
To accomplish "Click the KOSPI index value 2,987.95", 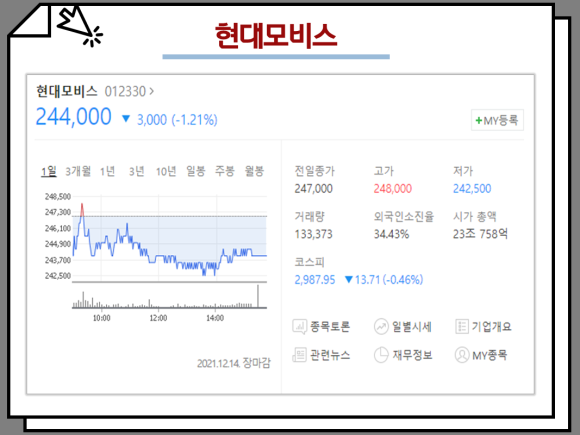I will click(315, 280).
